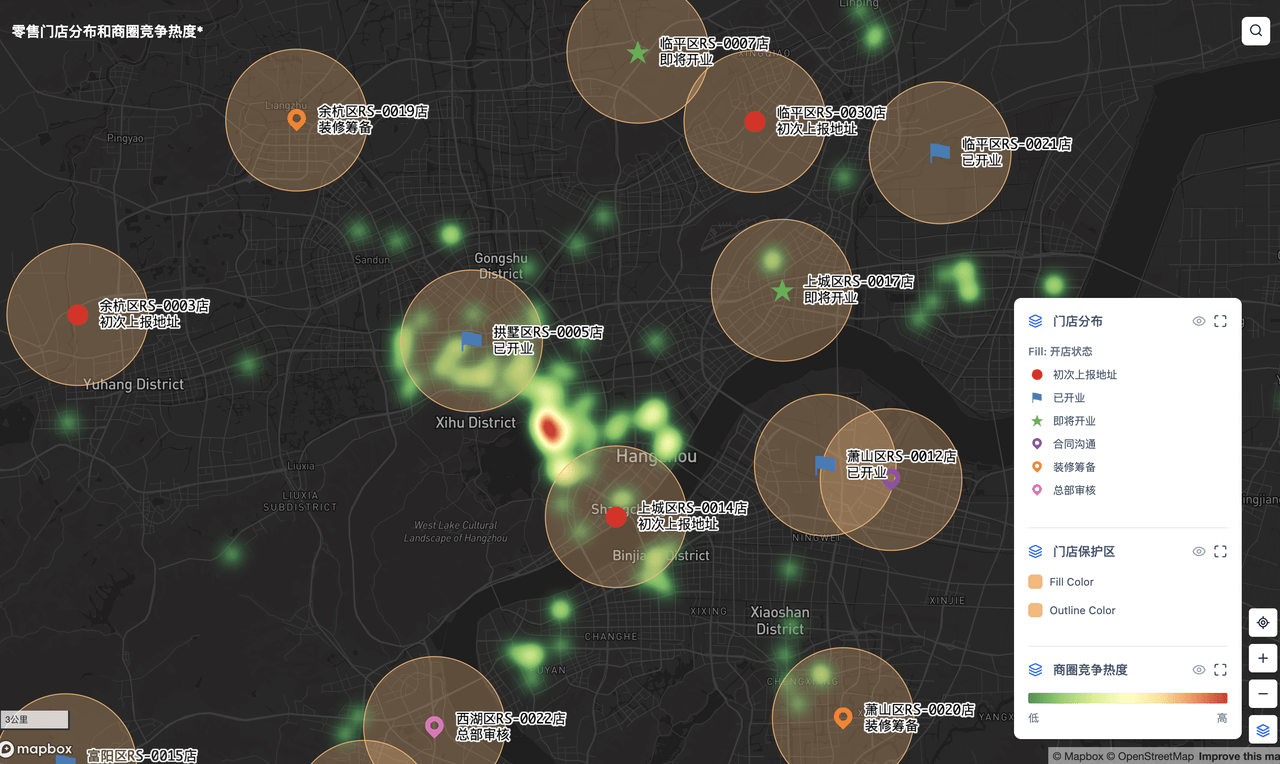Toggle visibility of 门店保护区 layer
Image resolution: width=1280 pixels, height=764 pixels.
pos(1198,552)
